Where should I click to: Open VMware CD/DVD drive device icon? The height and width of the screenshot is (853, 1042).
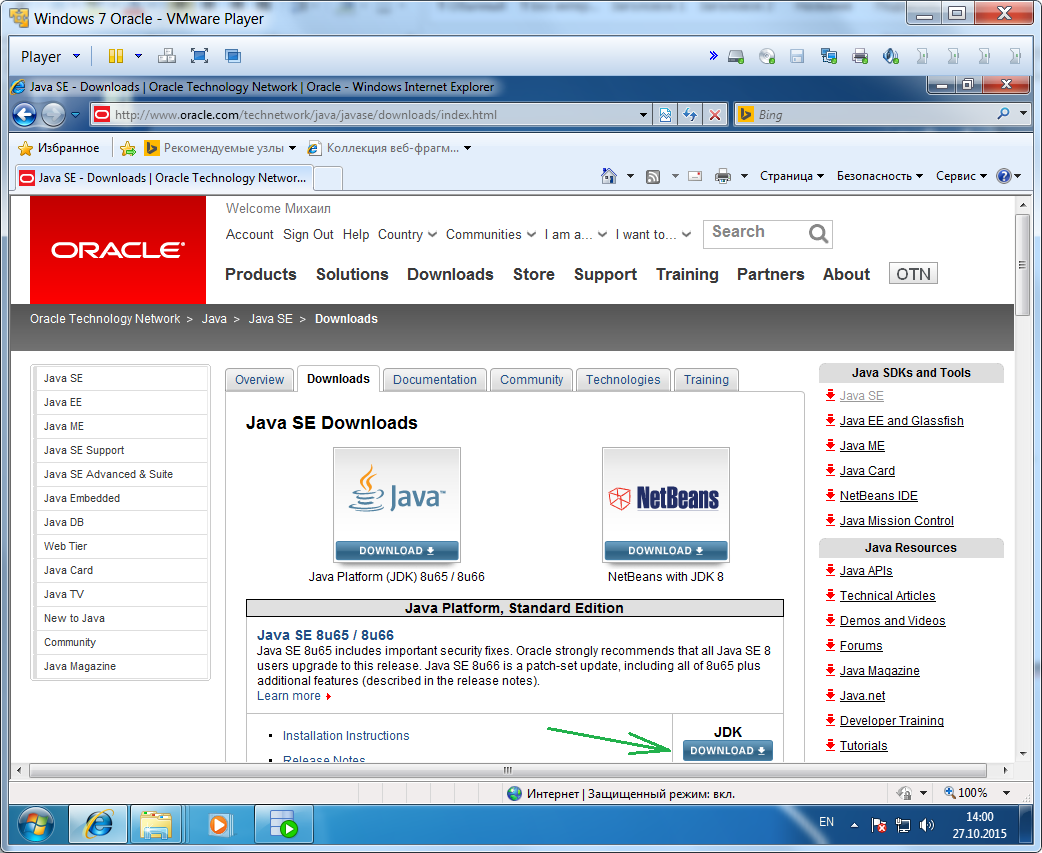767,56
